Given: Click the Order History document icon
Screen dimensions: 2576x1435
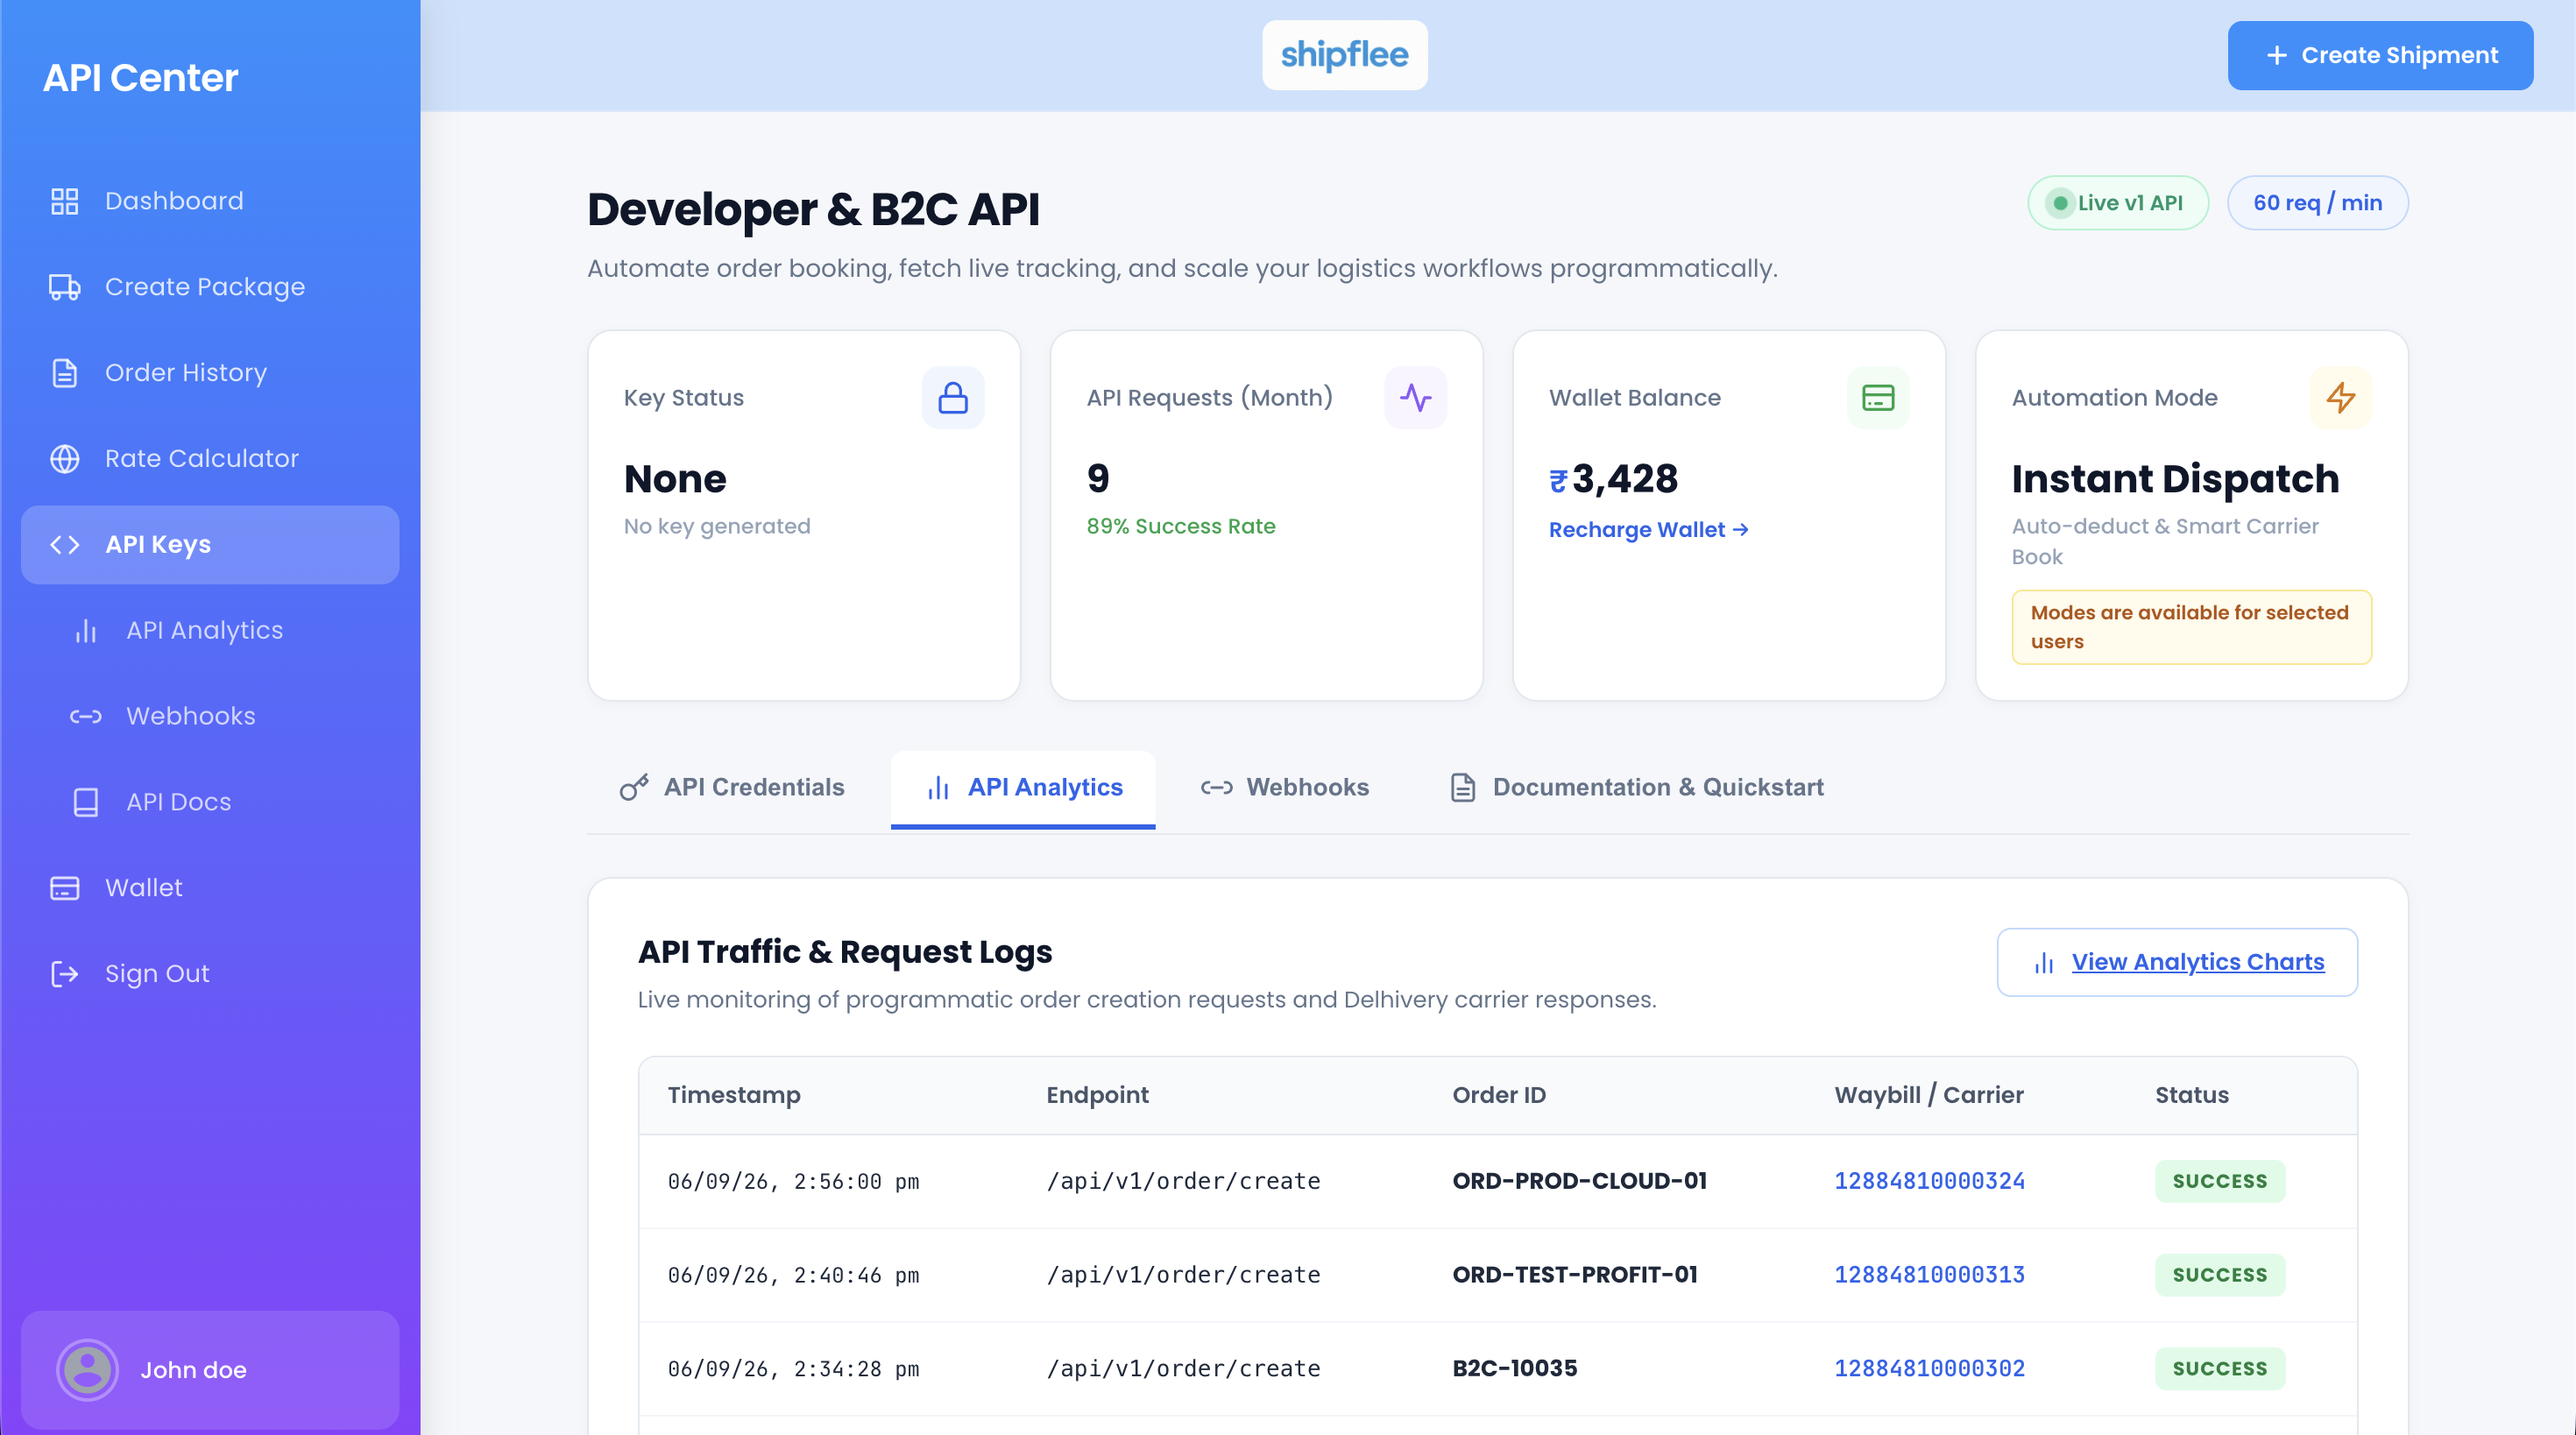Looking at the screenshot, I should pyautogui.click(x=65, y=373).
